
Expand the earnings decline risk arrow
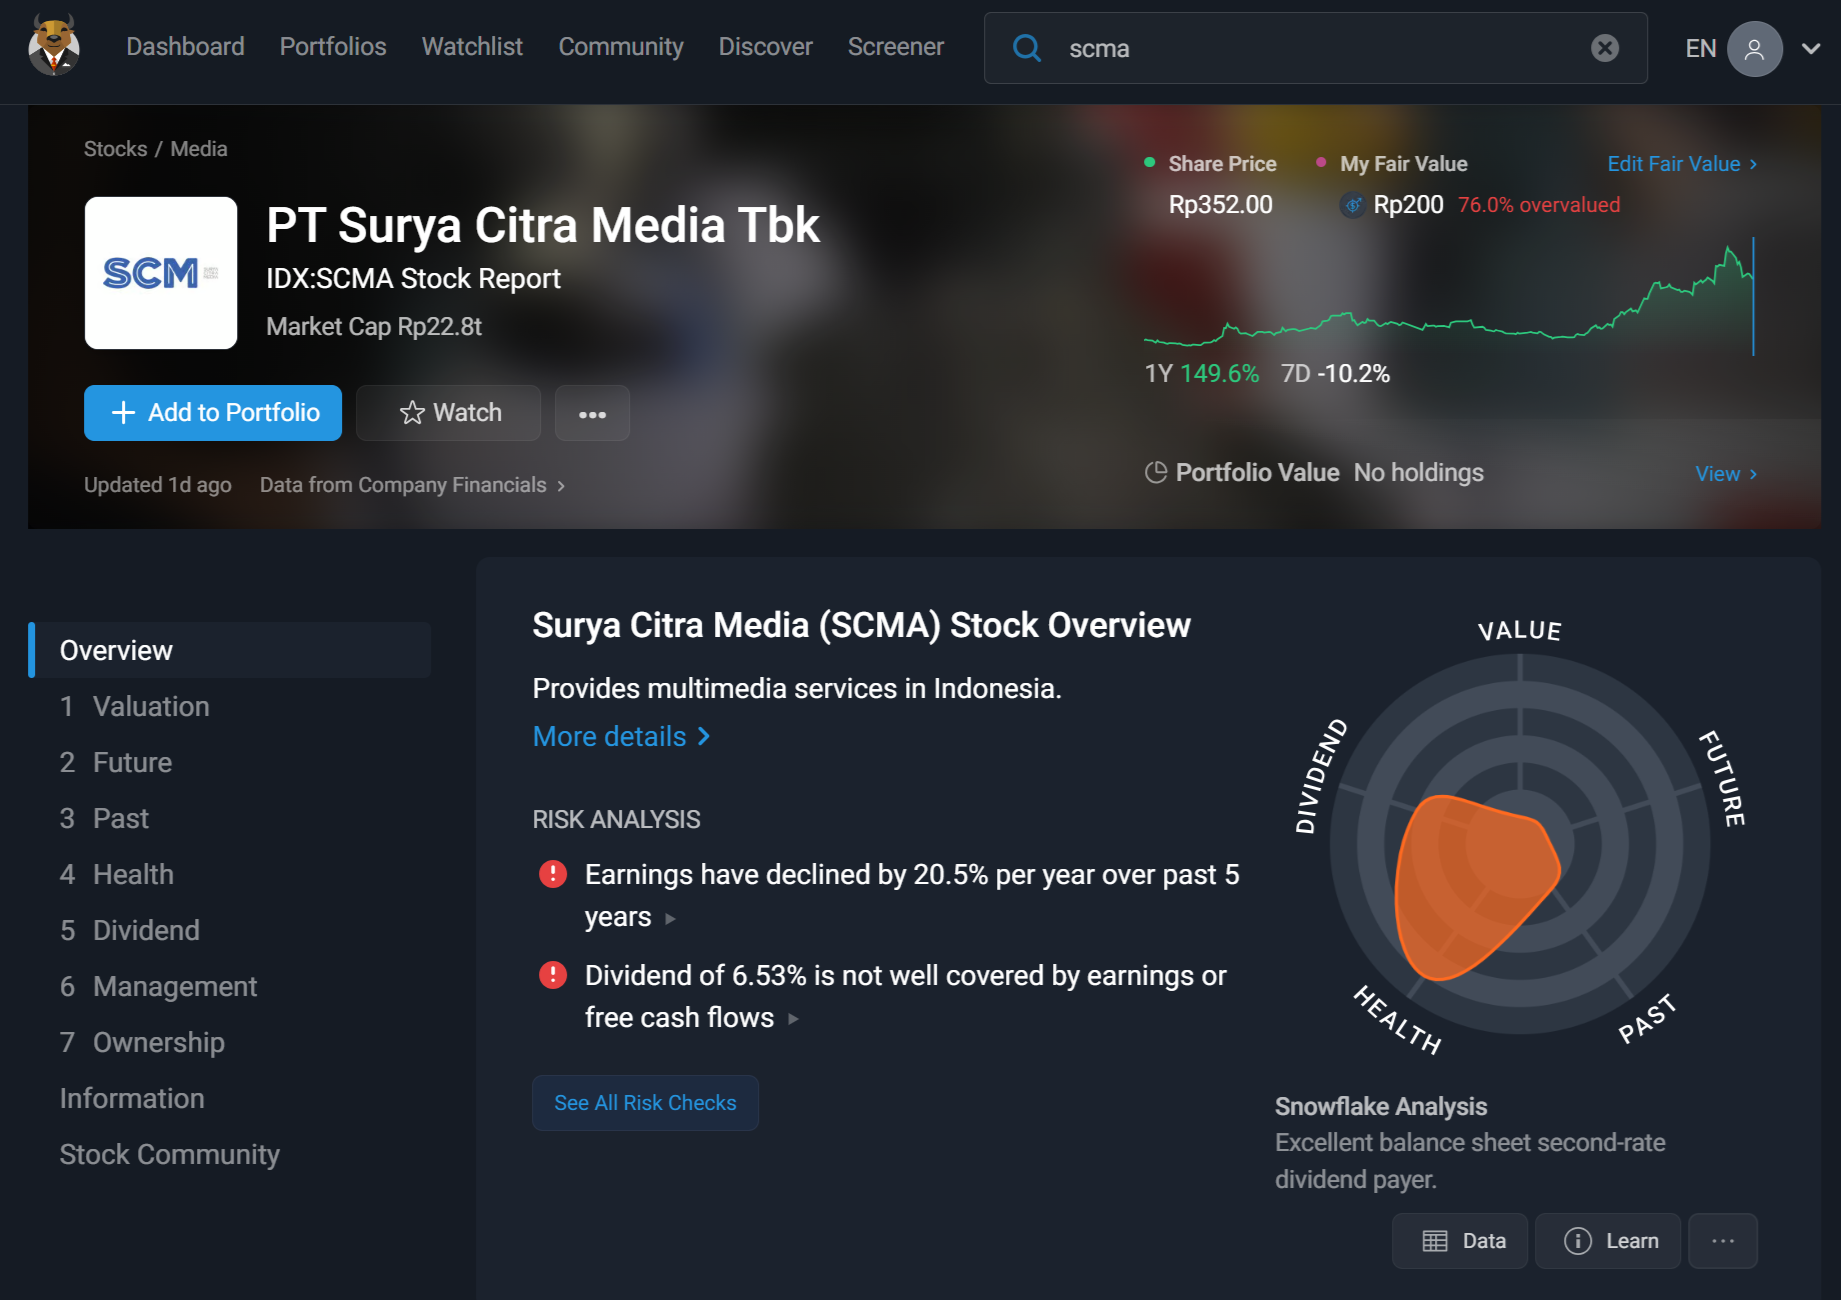click(670, 919)
